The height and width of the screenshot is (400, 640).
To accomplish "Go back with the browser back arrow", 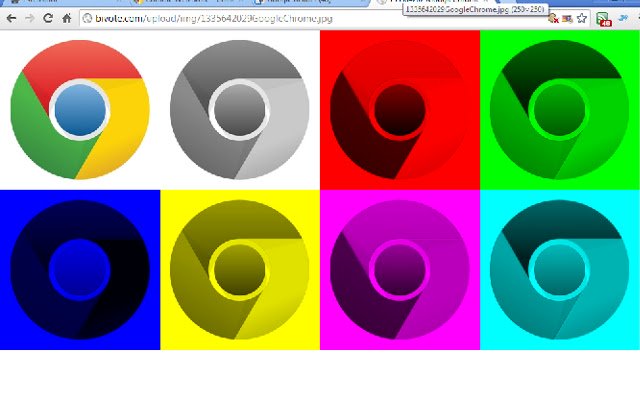I will click(x=11, y=18).
